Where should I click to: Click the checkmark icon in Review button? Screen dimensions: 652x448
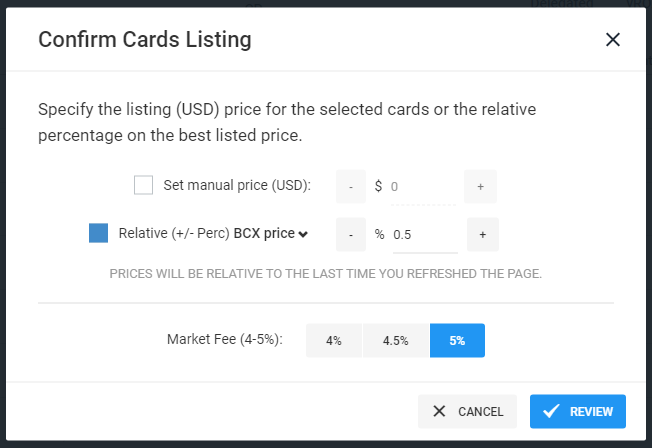(x=551, y=411)
